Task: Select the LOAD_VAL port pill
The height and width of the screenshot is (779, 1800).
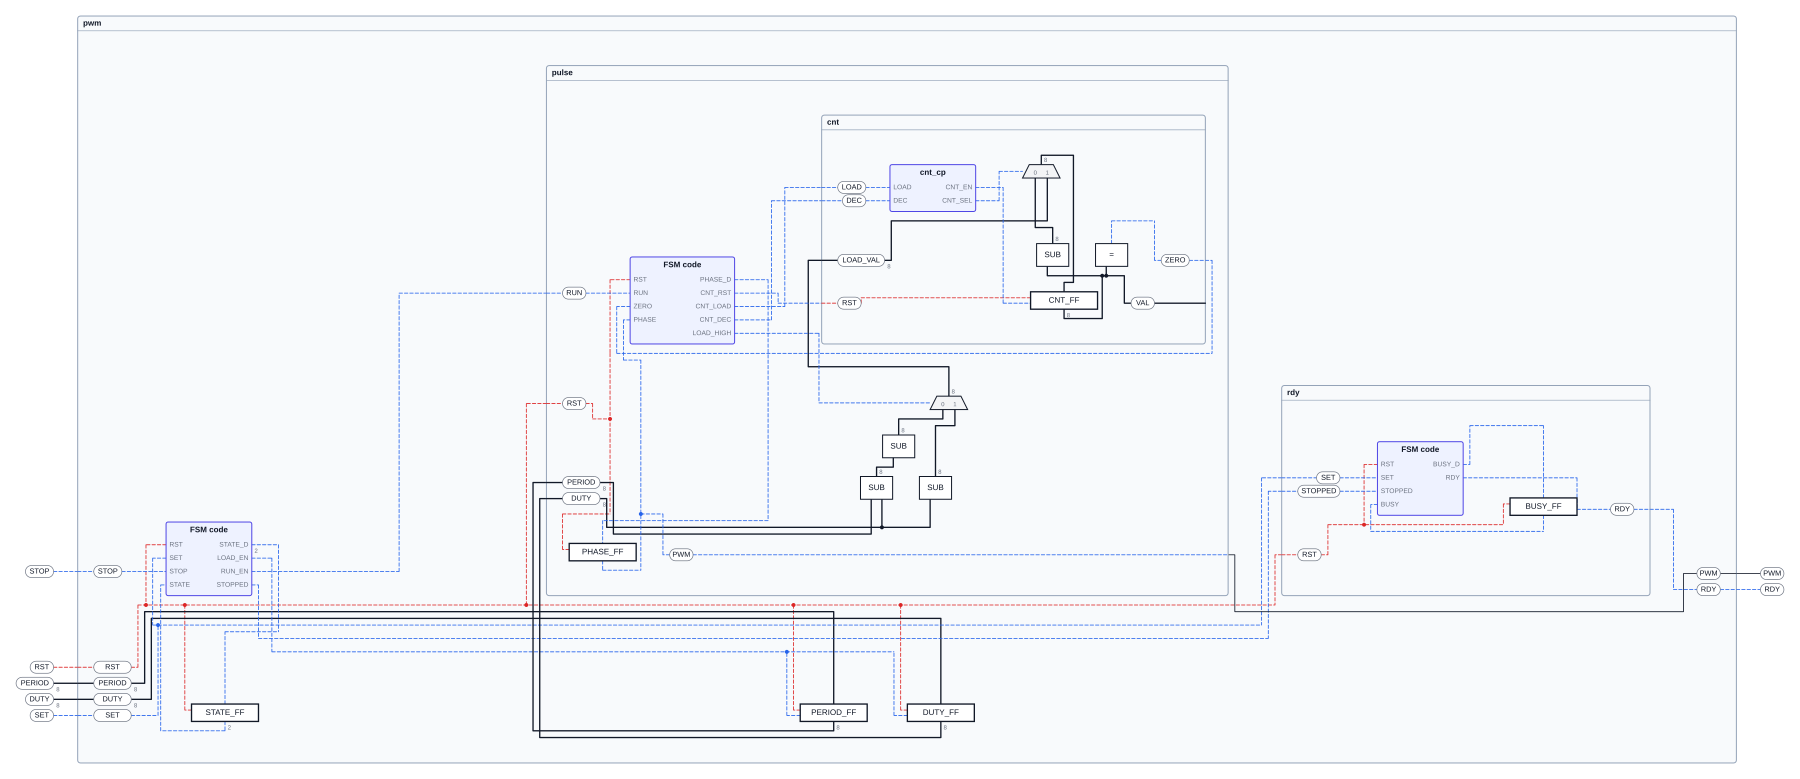Action: tap(861, 260)
